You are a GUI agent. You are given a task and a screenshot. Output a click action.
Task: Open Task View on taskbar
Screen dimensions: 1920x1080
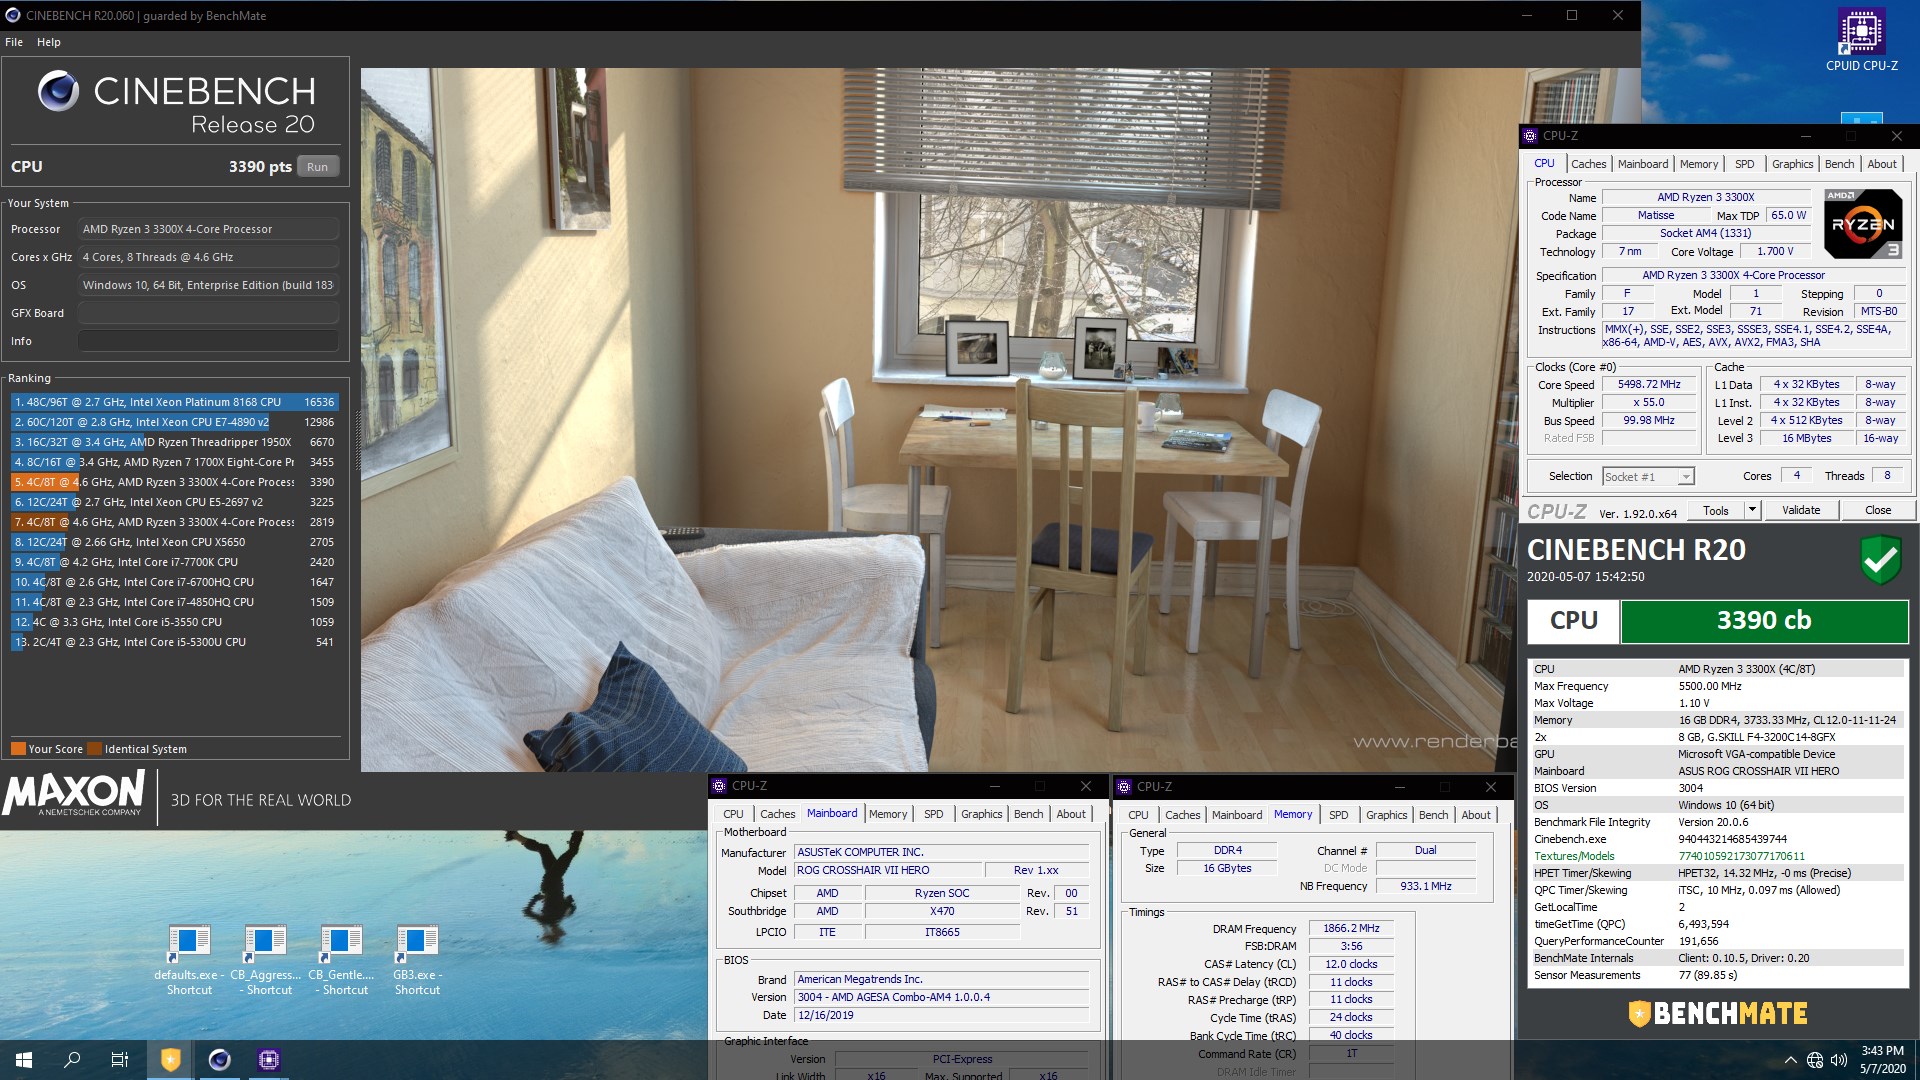pyautogui.click(x=120, y=1059)
